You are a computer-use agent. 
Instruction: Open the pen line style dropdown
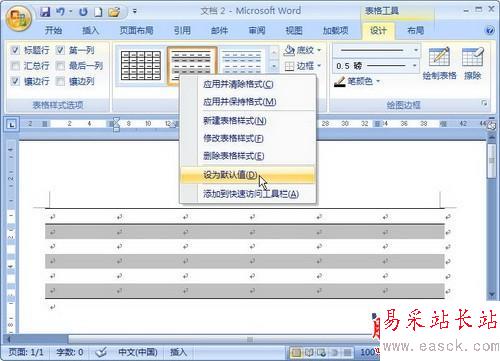pos(416,50)
